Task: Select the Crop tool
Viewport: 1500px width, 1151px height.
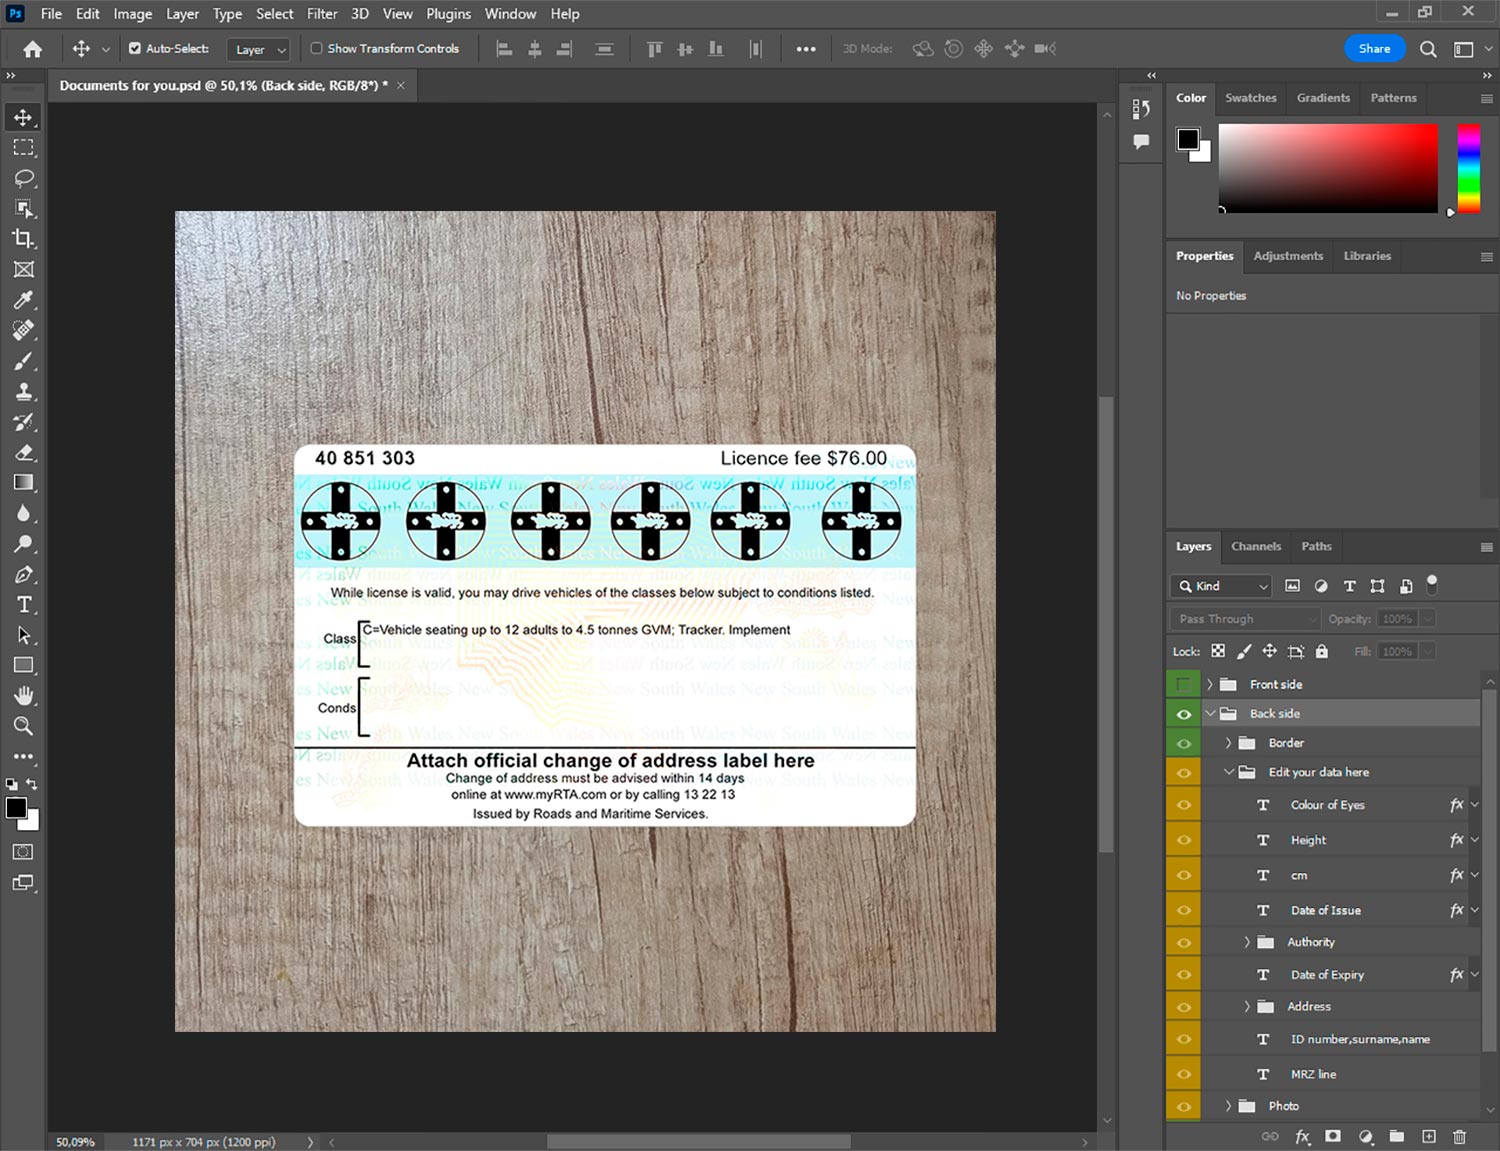Action: click(x=23, y=239)
